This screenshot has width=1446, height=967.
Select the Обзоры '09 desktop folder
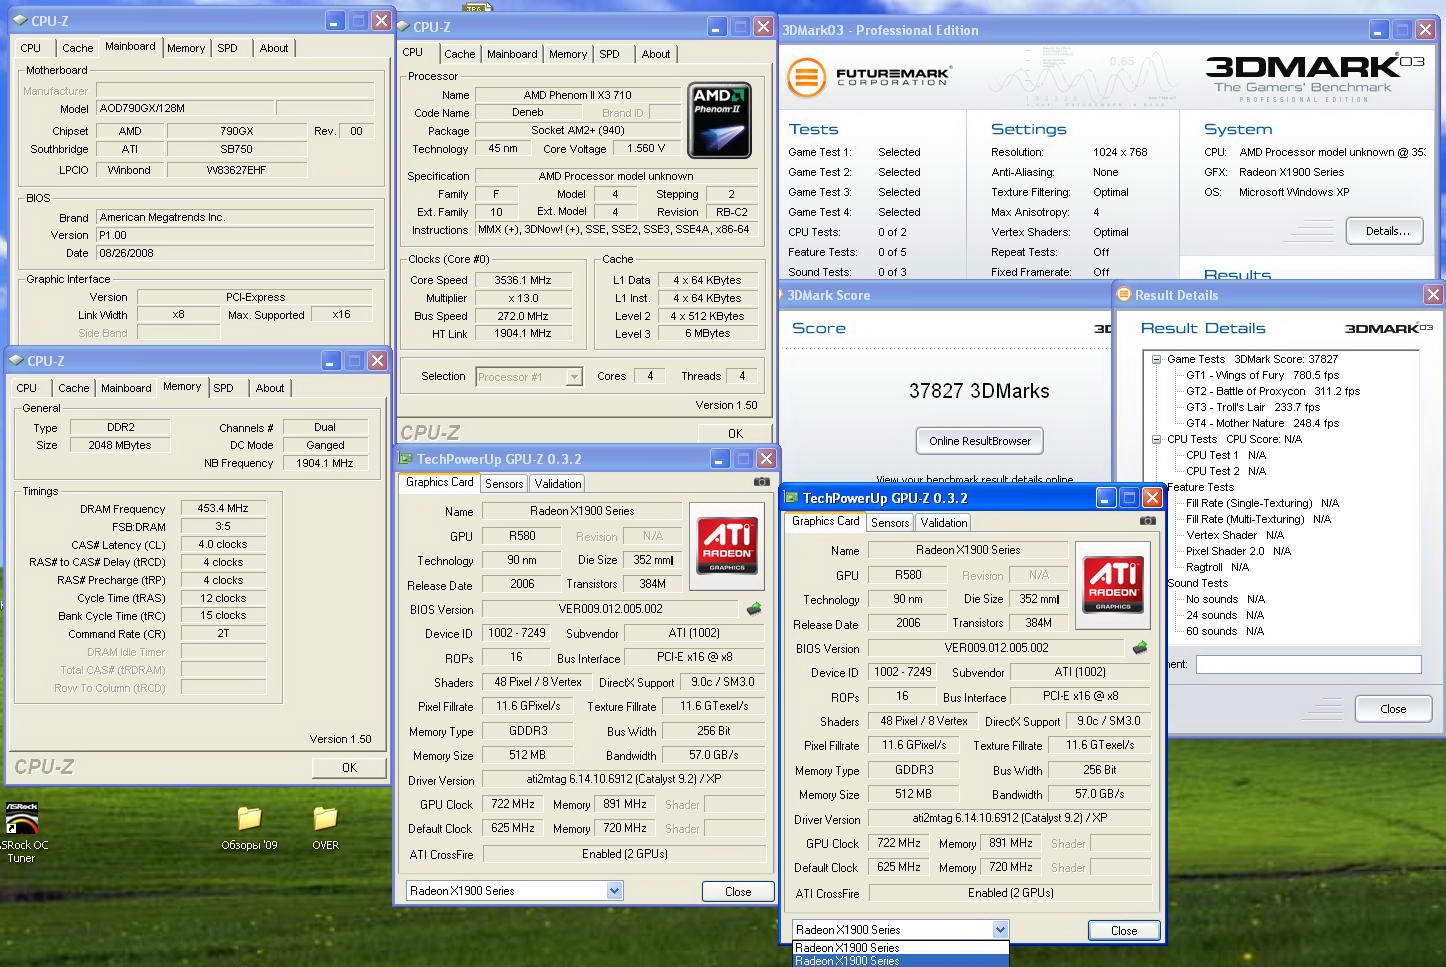point(249,829)
